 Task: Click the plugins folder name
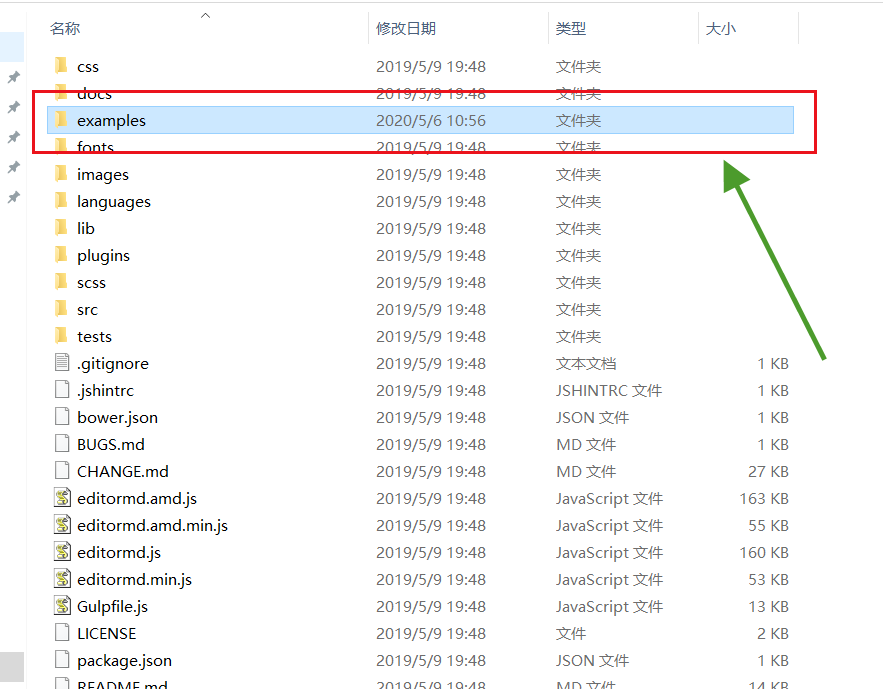(104, 256)
